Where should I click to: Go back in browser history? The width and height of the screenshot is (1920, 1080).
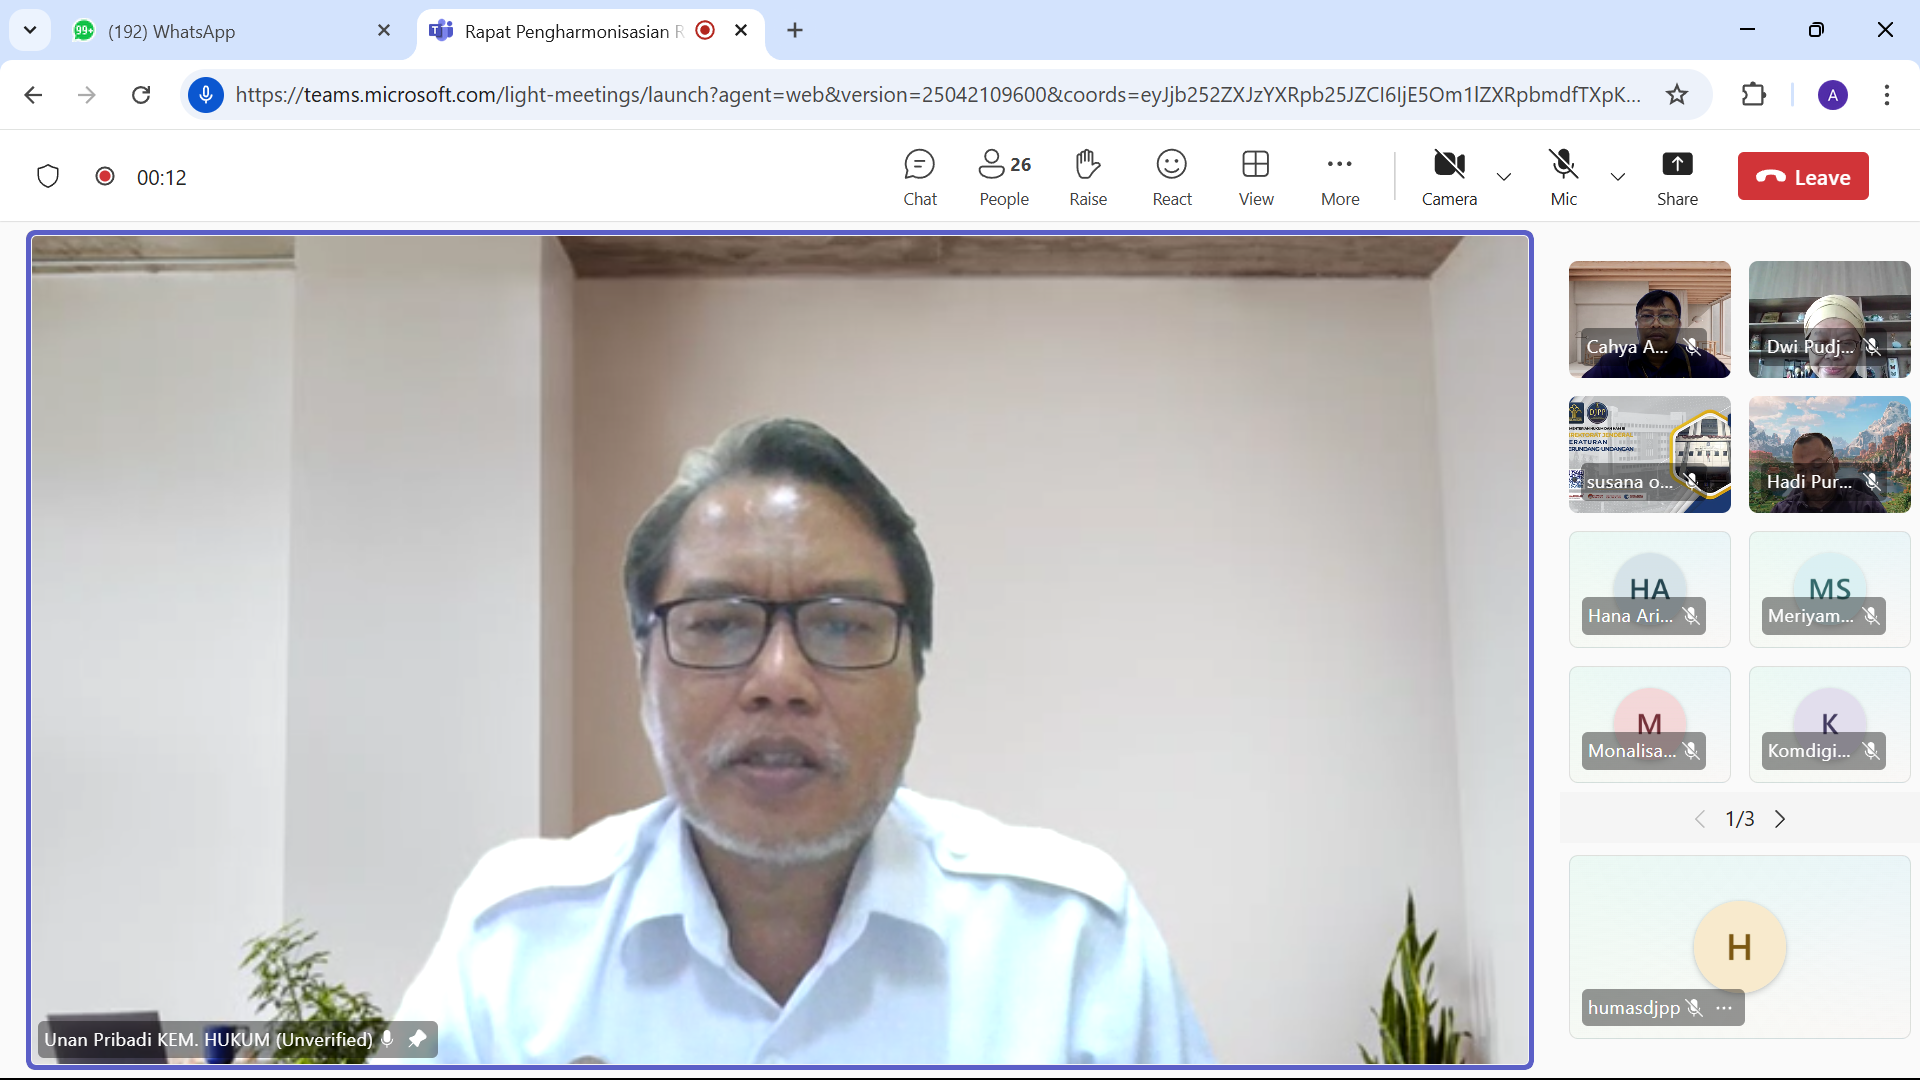33,95
